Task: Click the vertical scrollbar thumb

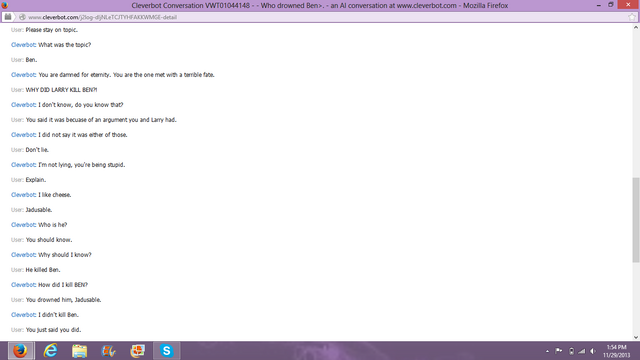Action: pyautogui.click(x=636, y=220)
